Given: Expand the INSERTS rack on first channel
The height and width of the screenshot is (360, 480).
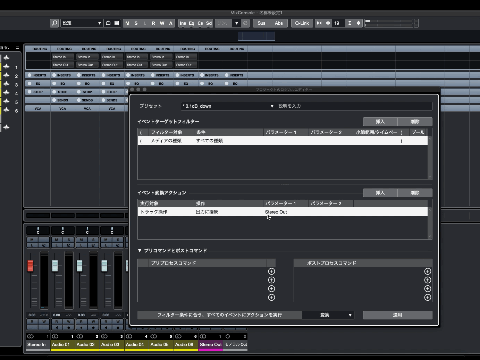Looking at the screenshot, I should click(37, 75).
